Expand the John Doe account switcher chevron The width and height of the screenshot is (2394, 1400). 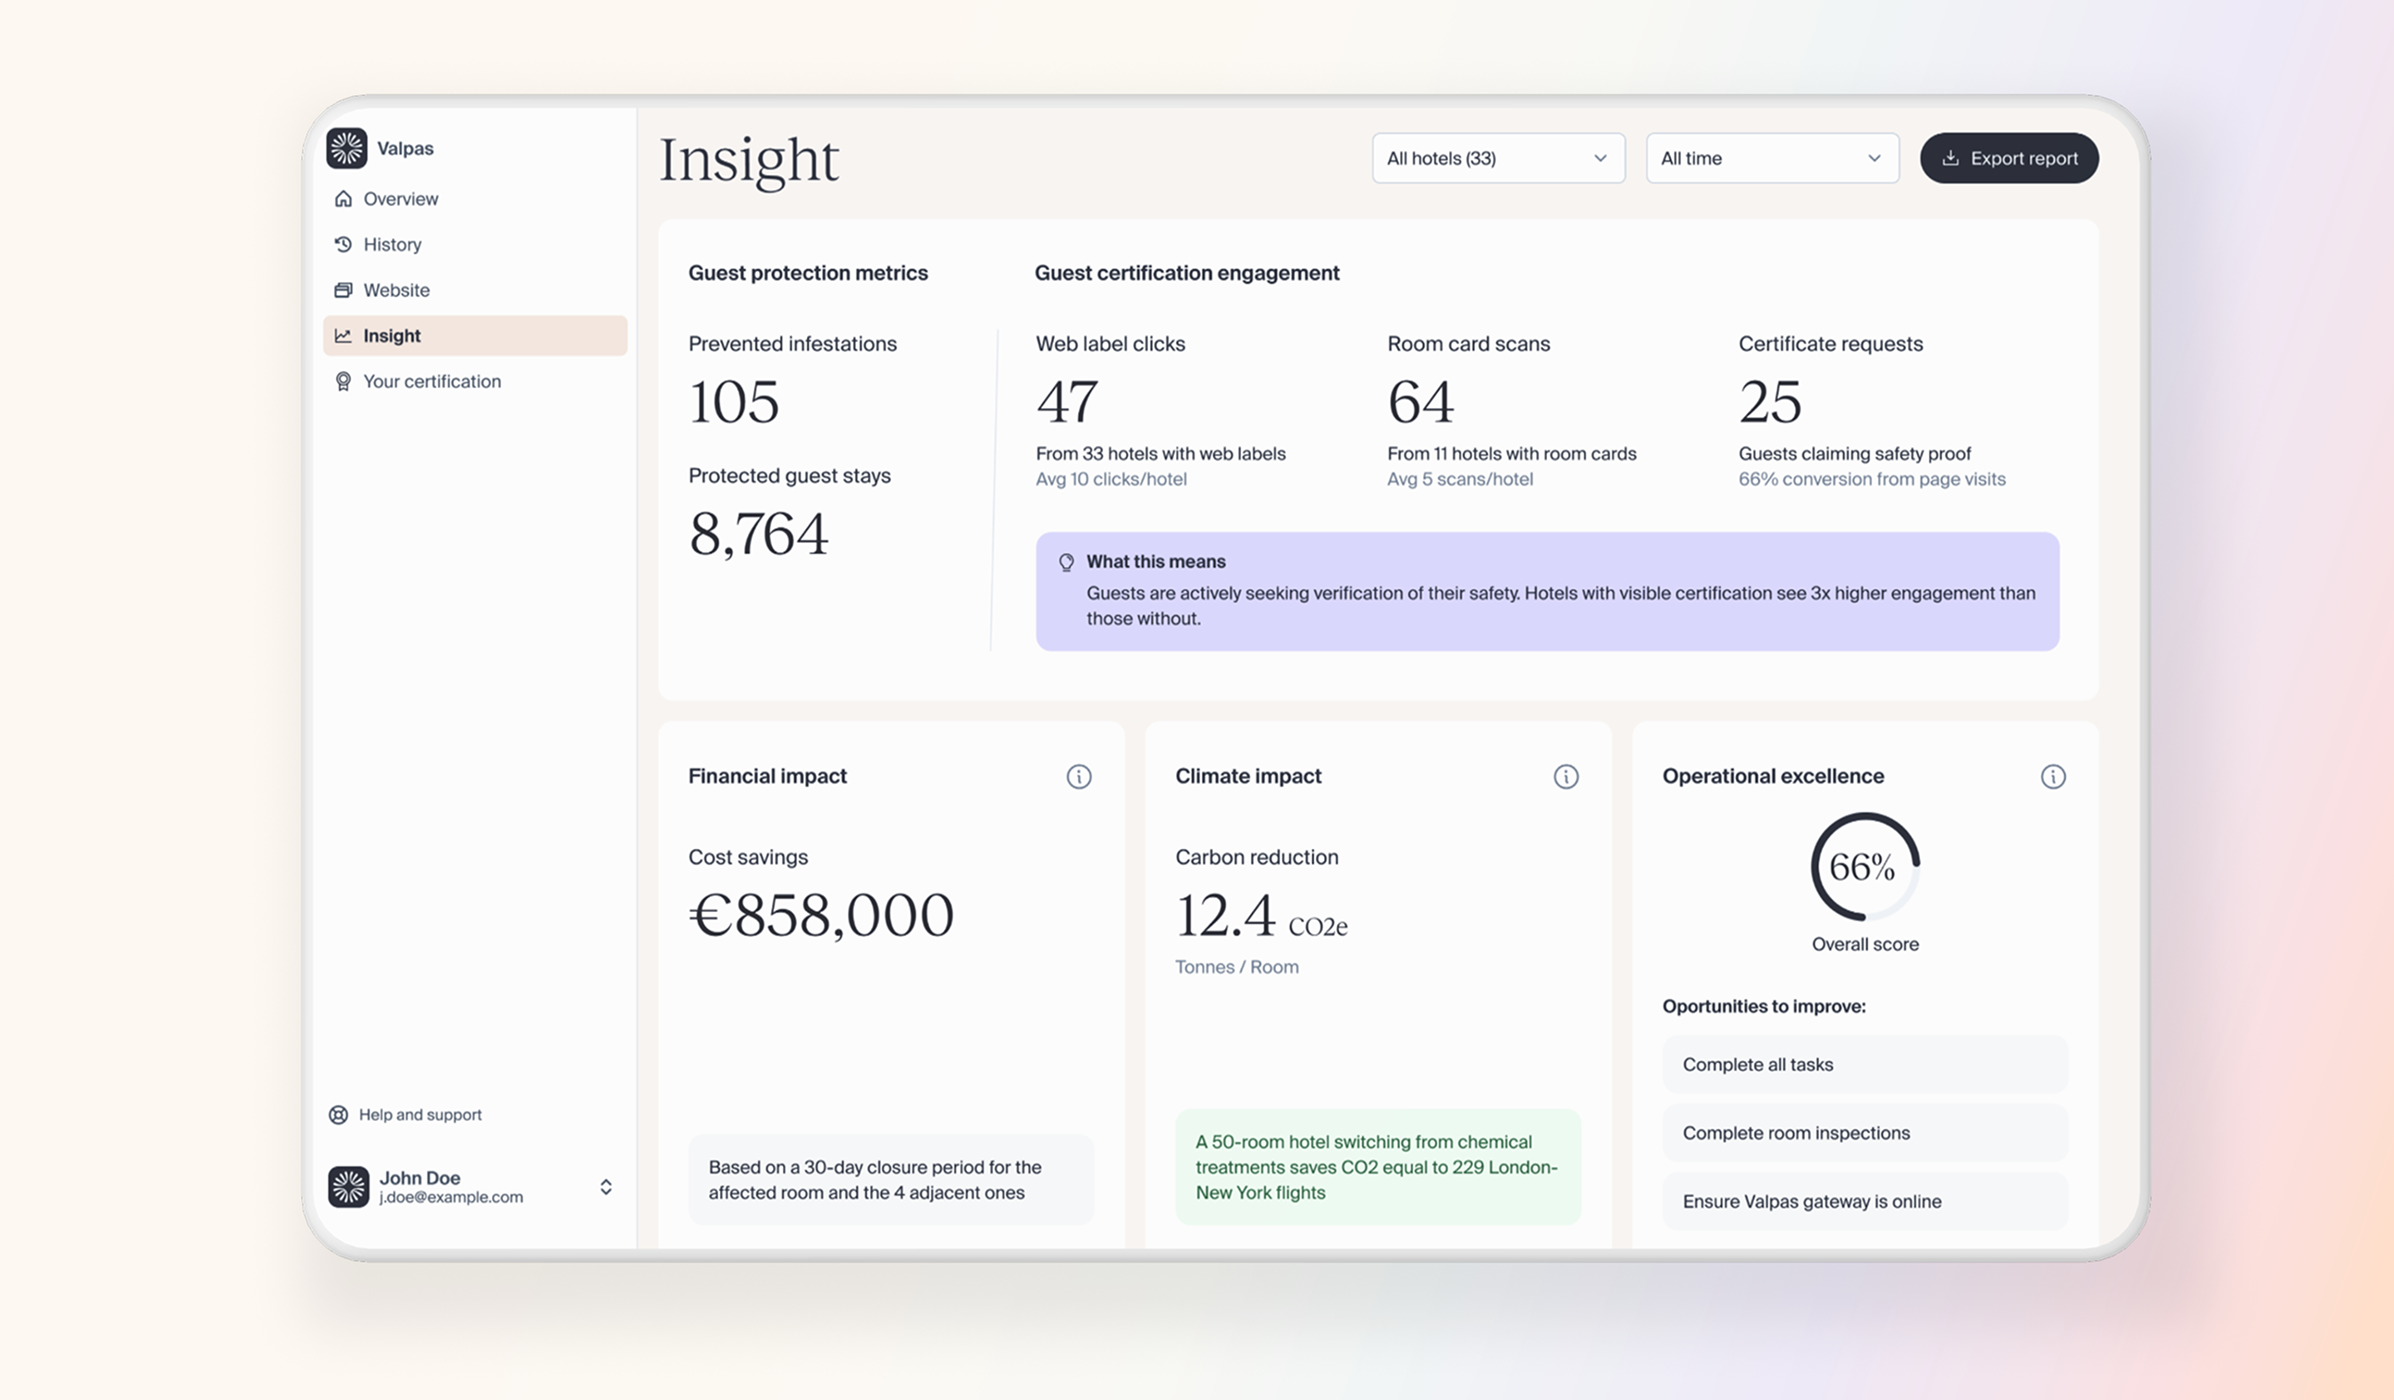pos(605,1187)
